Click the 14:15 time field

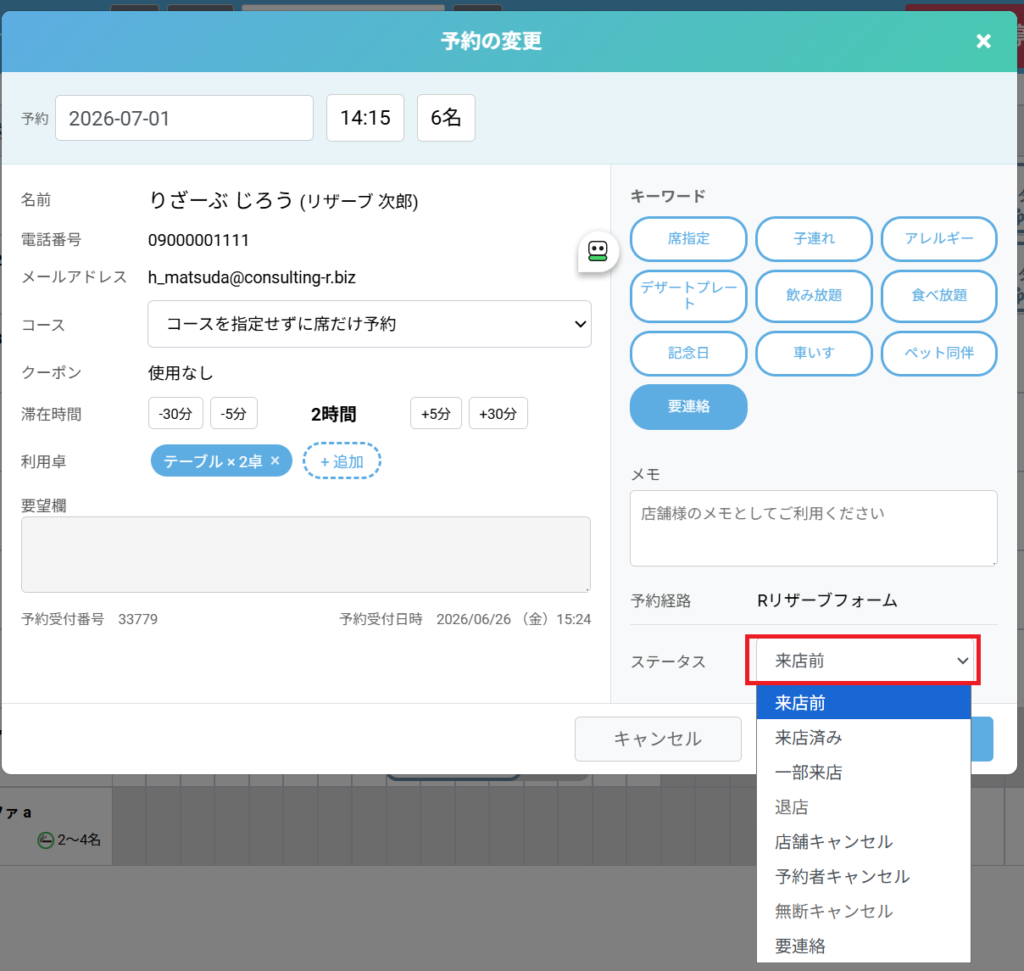[365, 118]
